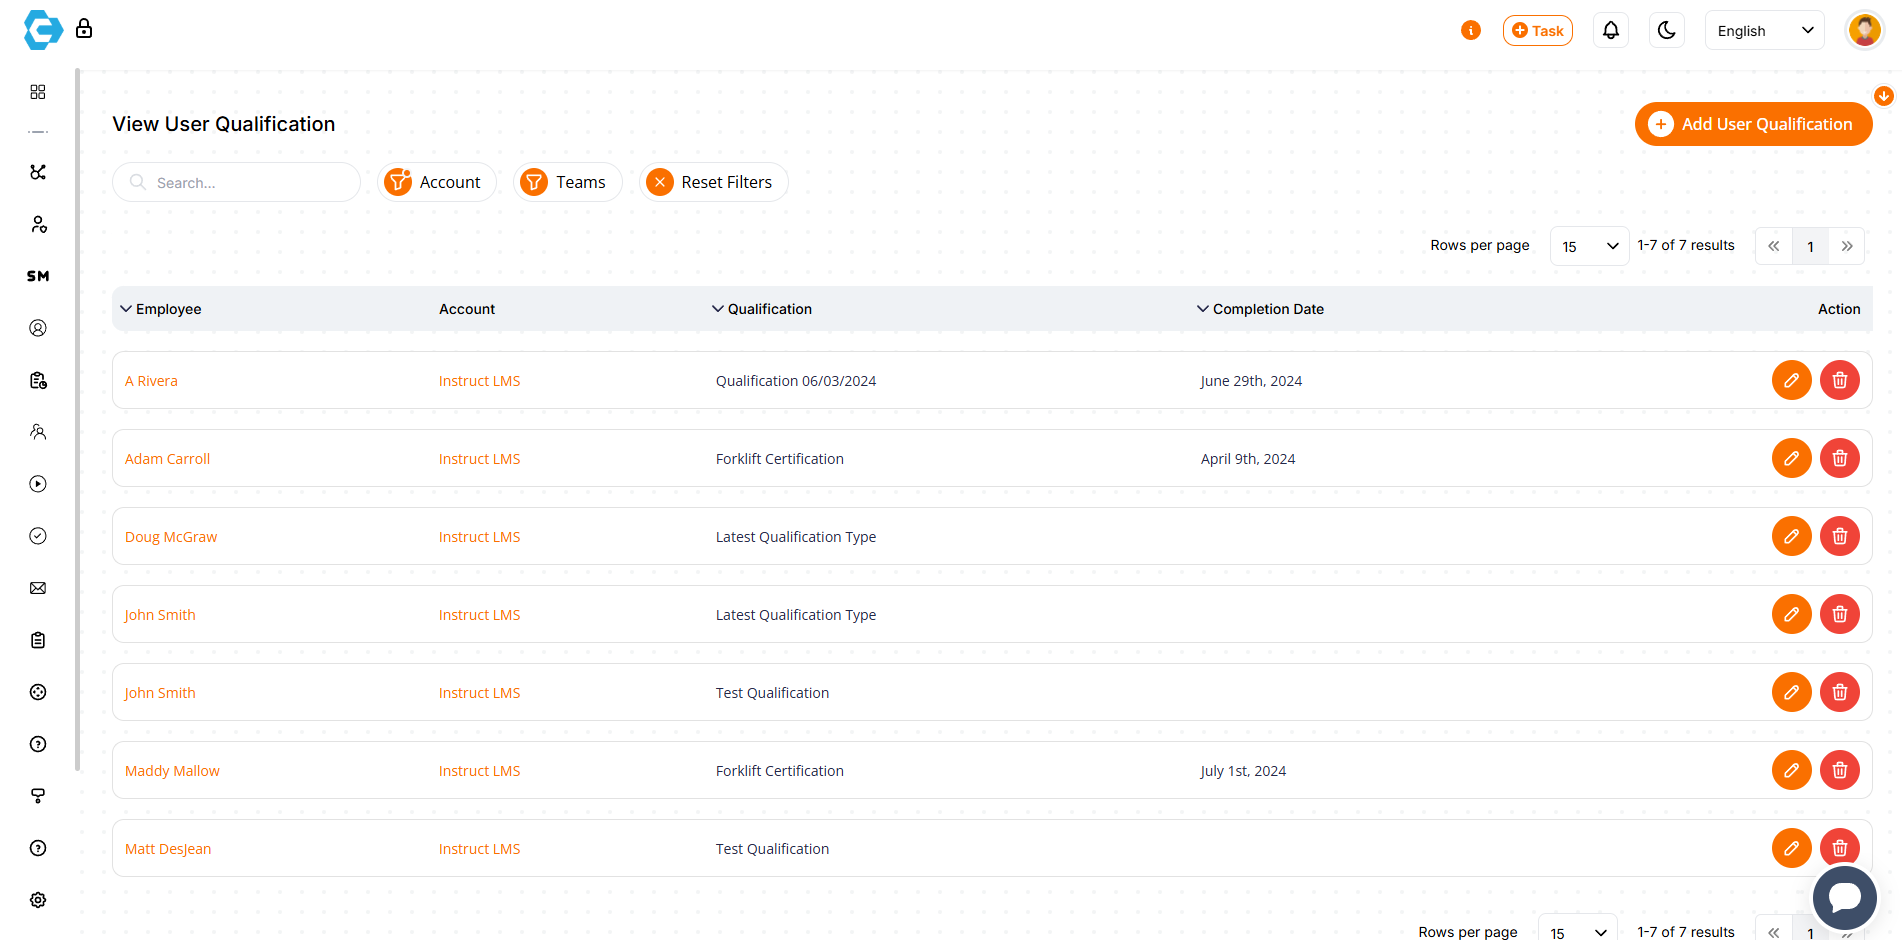The height and width of the screenshot is (940, 1902).
Task: Click the Add User Qualification button
Action: 1753,124
